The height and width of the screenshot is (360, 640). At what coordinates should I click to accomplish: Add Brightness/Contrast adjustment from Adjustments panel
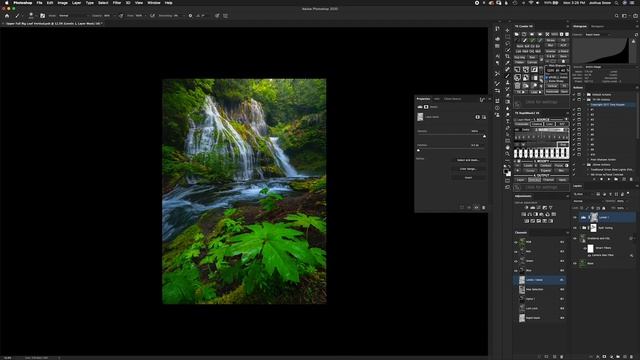527,207
